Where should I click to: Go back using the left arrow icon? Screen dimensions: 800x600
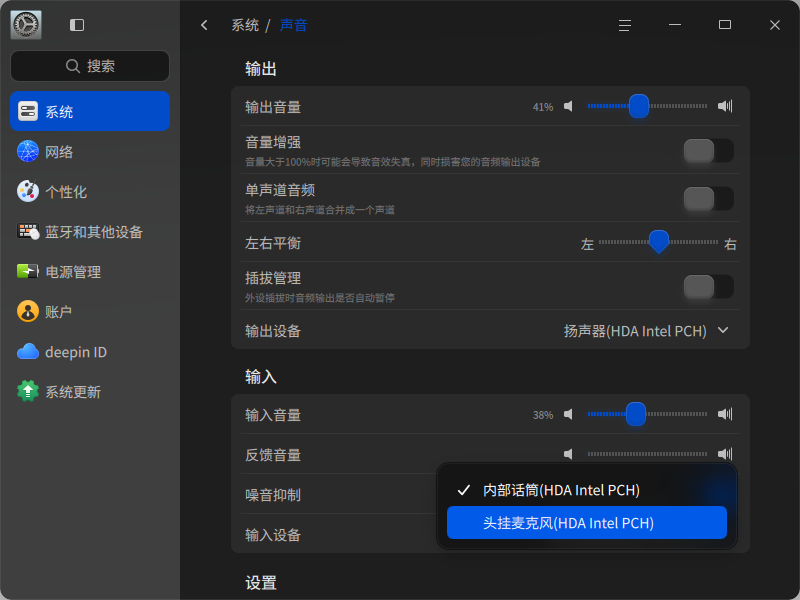point(204,25)
